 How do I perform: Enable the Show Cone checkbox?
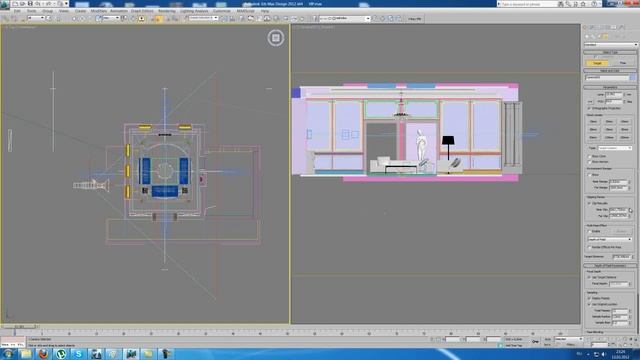[589, 156]
